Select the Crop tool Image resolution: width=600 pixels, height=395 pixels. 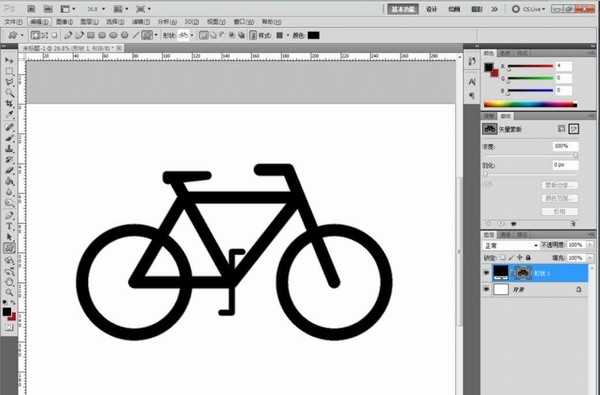9,103
